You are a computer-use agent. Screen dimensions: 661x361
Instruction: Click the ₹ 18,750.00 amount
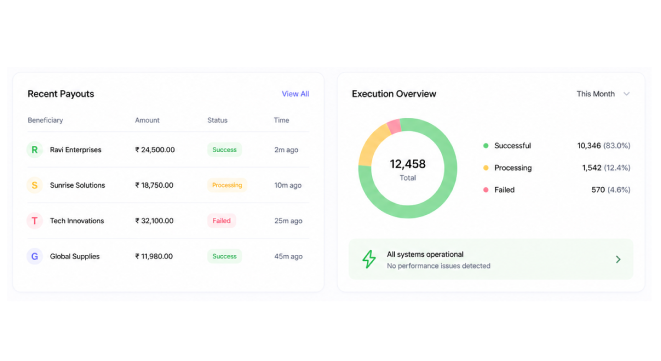coord(154,185)
